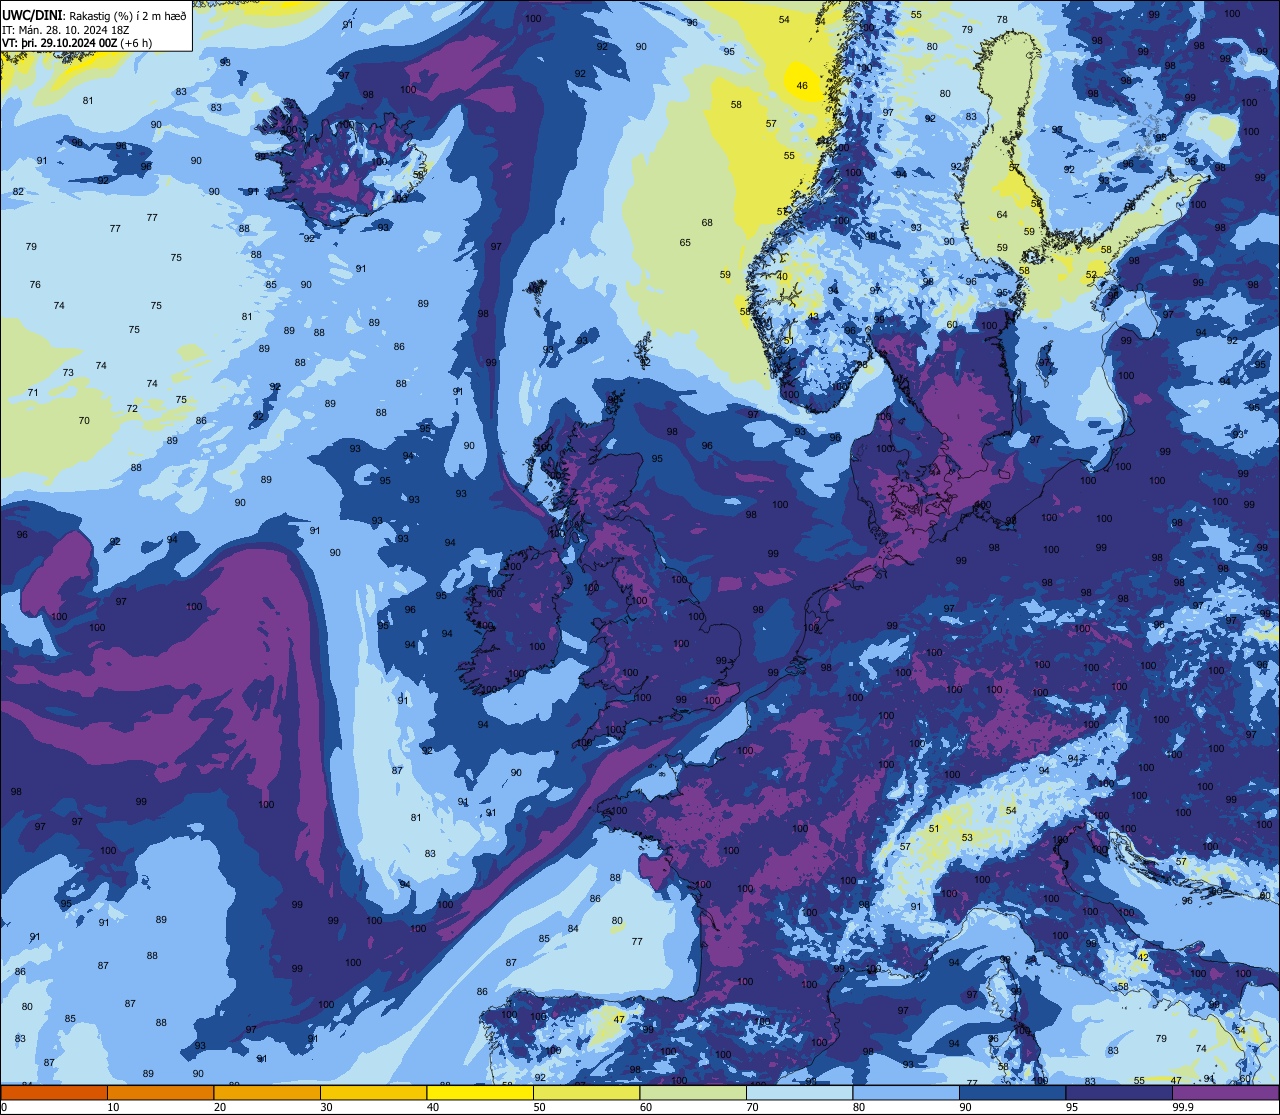
Task: Click the purple legend swatch above 99.9
Action: (1225, 1092)
